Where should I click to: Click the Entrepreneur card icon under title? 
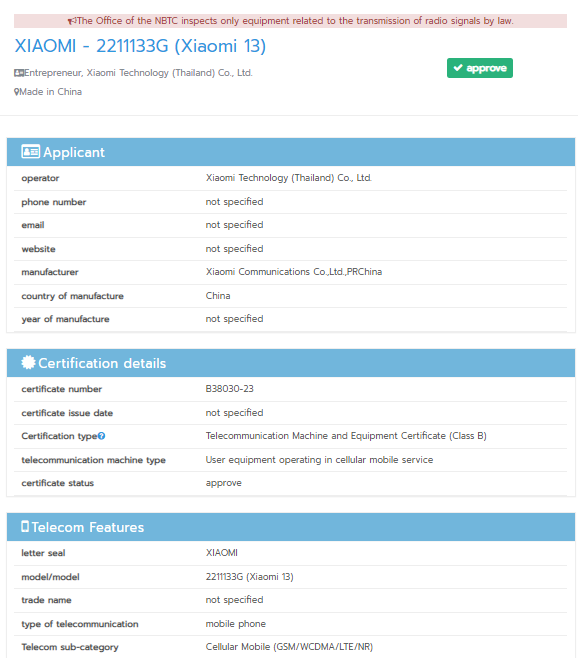pos(19,73)
